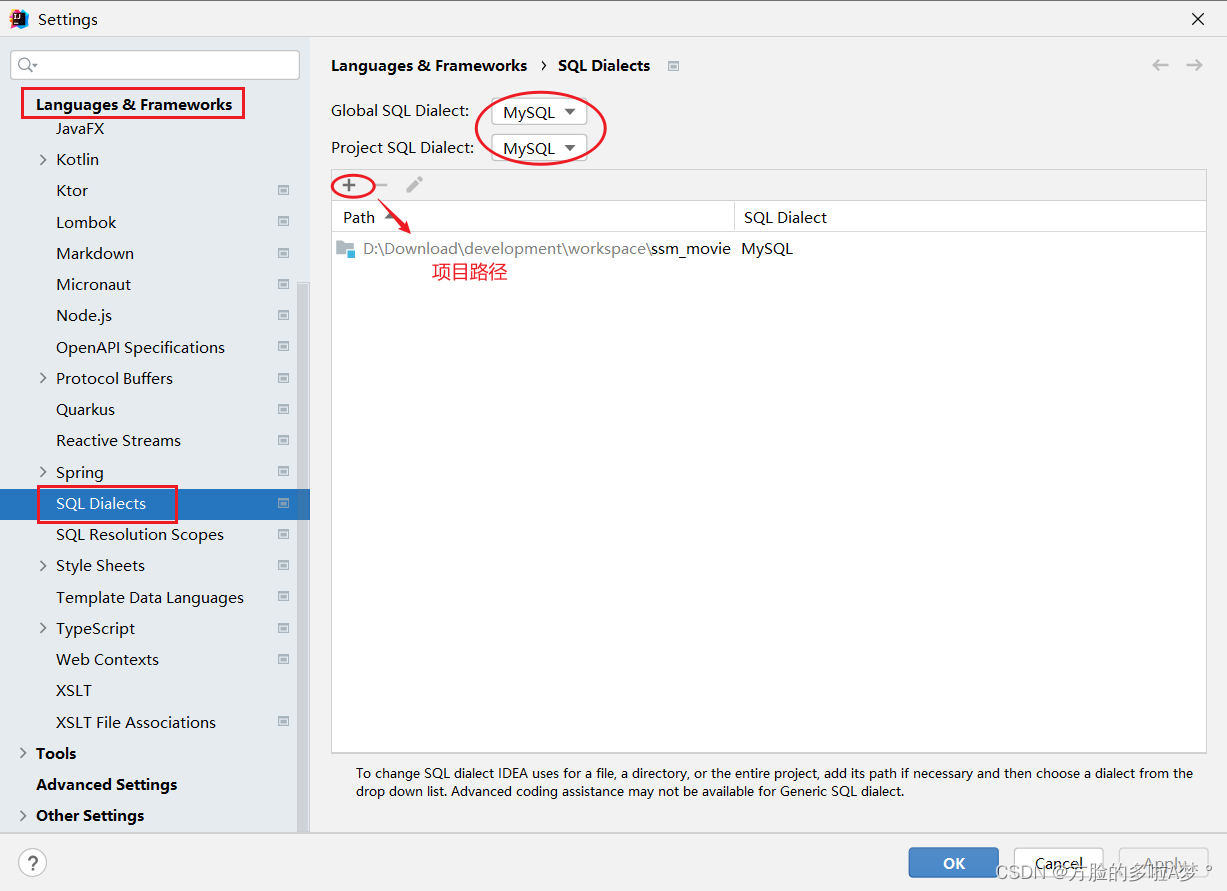Screen dimensions: 1227x891
Task: Expand the Other Settings group
Action: coord(23,815)
